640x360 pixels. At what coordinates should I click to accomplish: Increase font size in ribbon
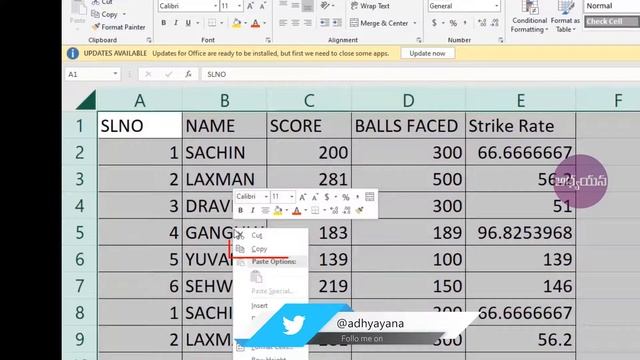[x=250, y=6]
